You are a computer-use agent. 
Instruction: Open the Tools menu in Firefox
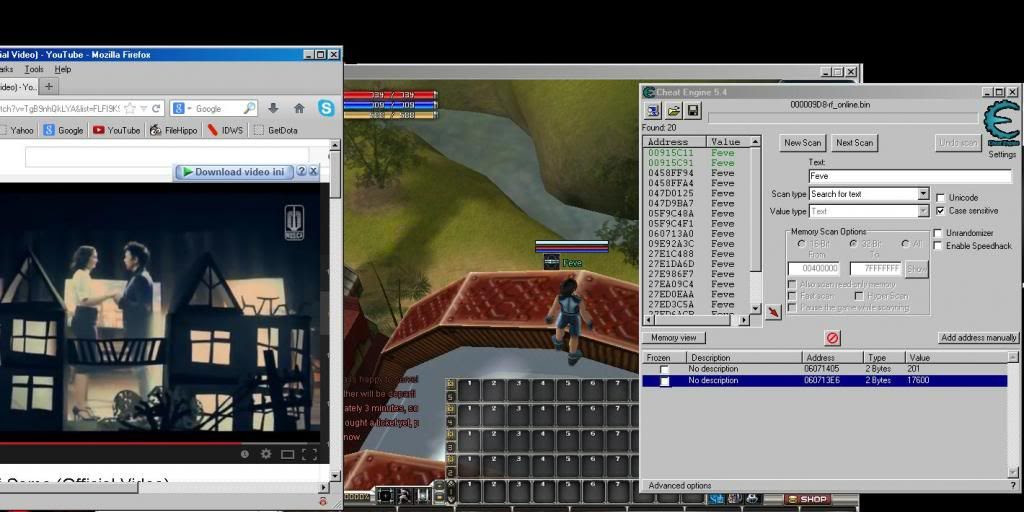34,69
